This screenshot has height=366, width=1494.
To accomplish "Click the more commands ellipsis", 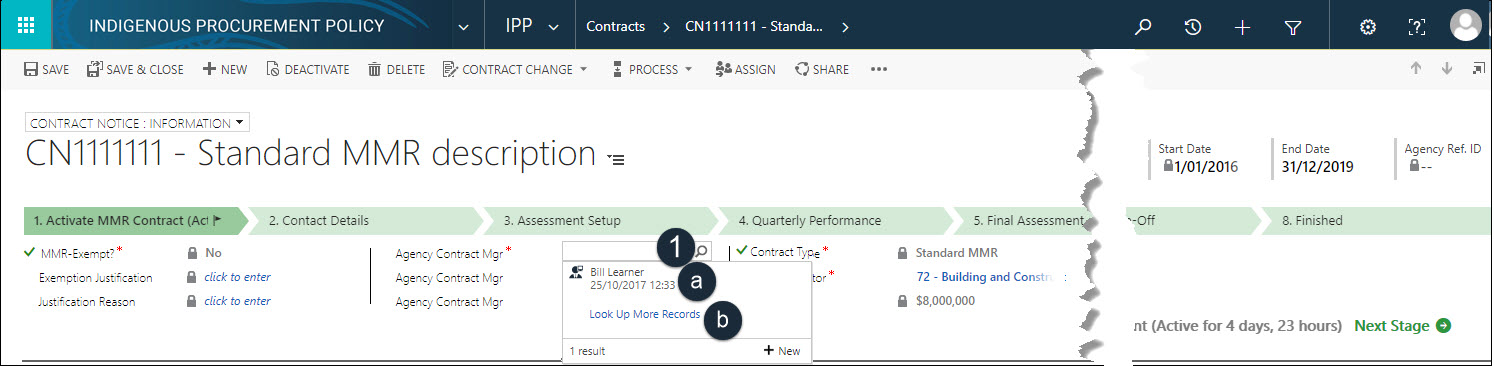I will coord(879,70).
